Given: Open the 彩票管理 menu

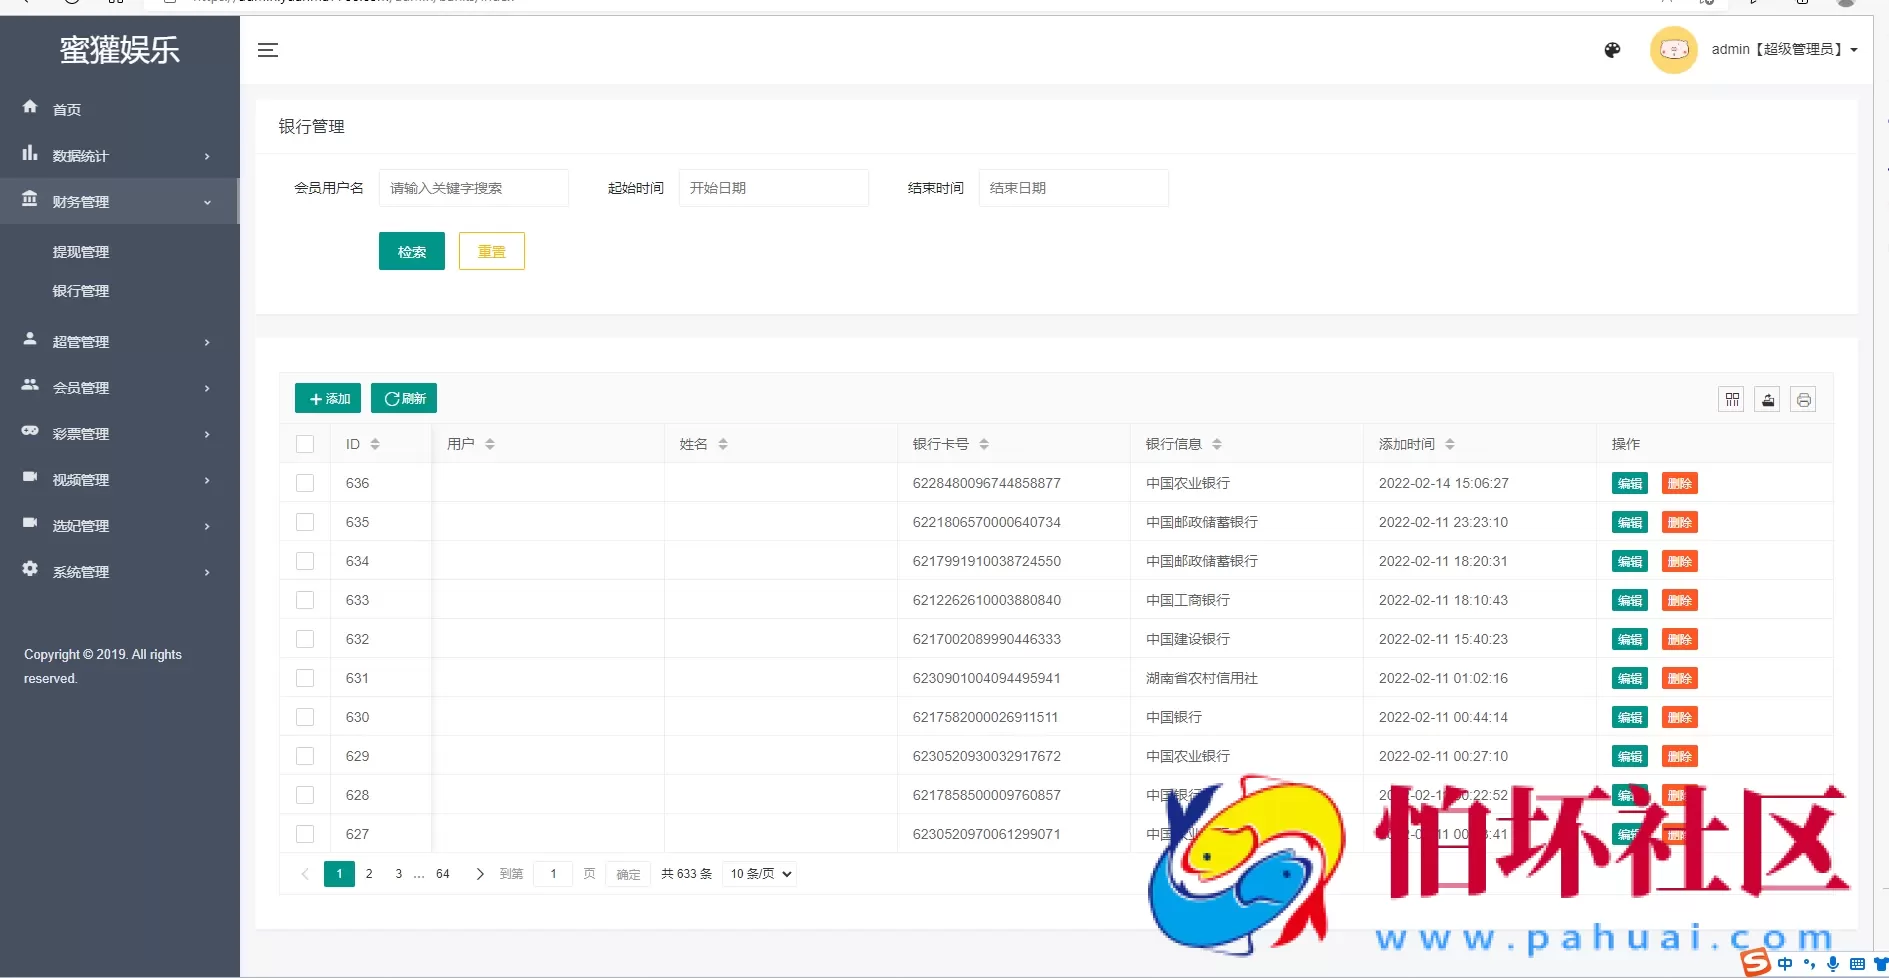Looking at the screenshot, I should pos(82,433).
